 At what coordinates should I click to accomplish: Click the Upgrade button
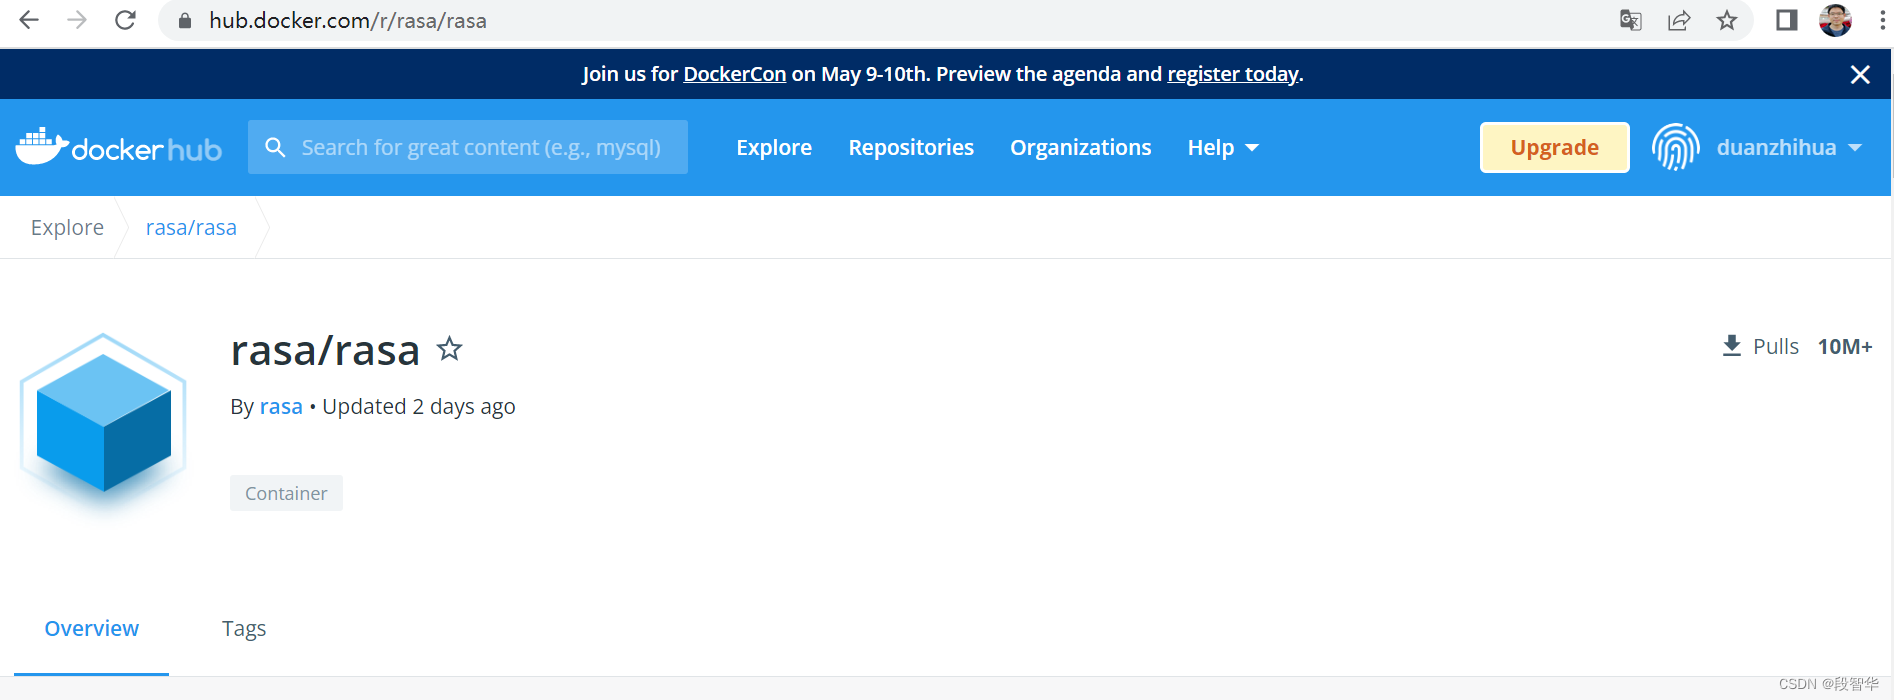tap(1554, 147)
